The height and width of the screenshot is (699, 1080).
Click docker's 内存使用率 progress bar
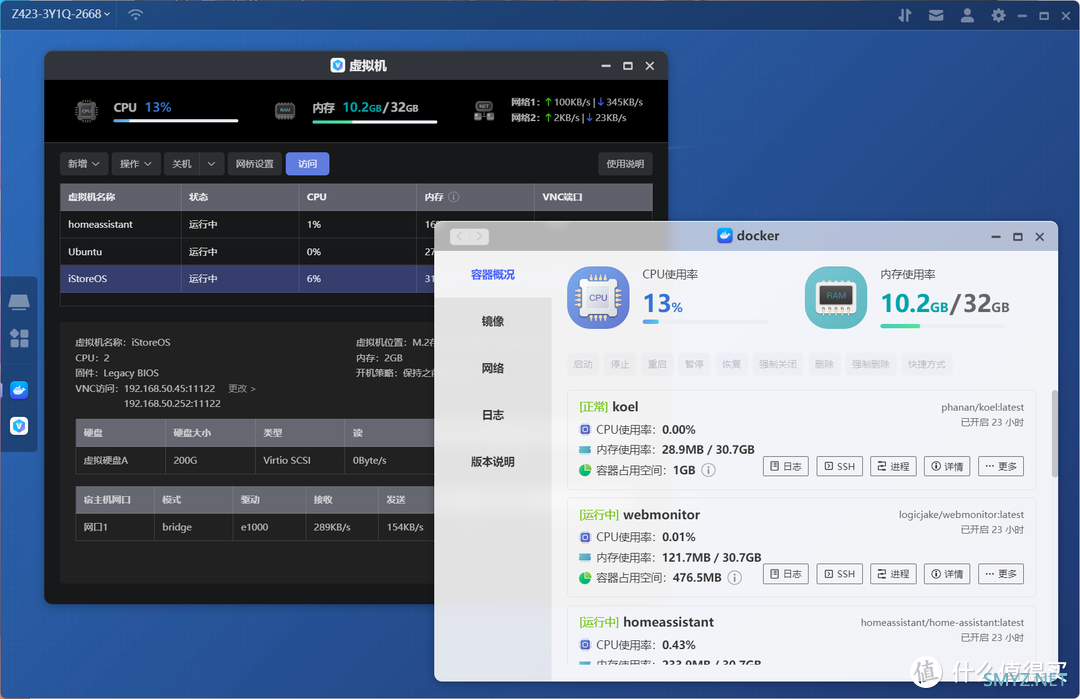coord(943,326)
